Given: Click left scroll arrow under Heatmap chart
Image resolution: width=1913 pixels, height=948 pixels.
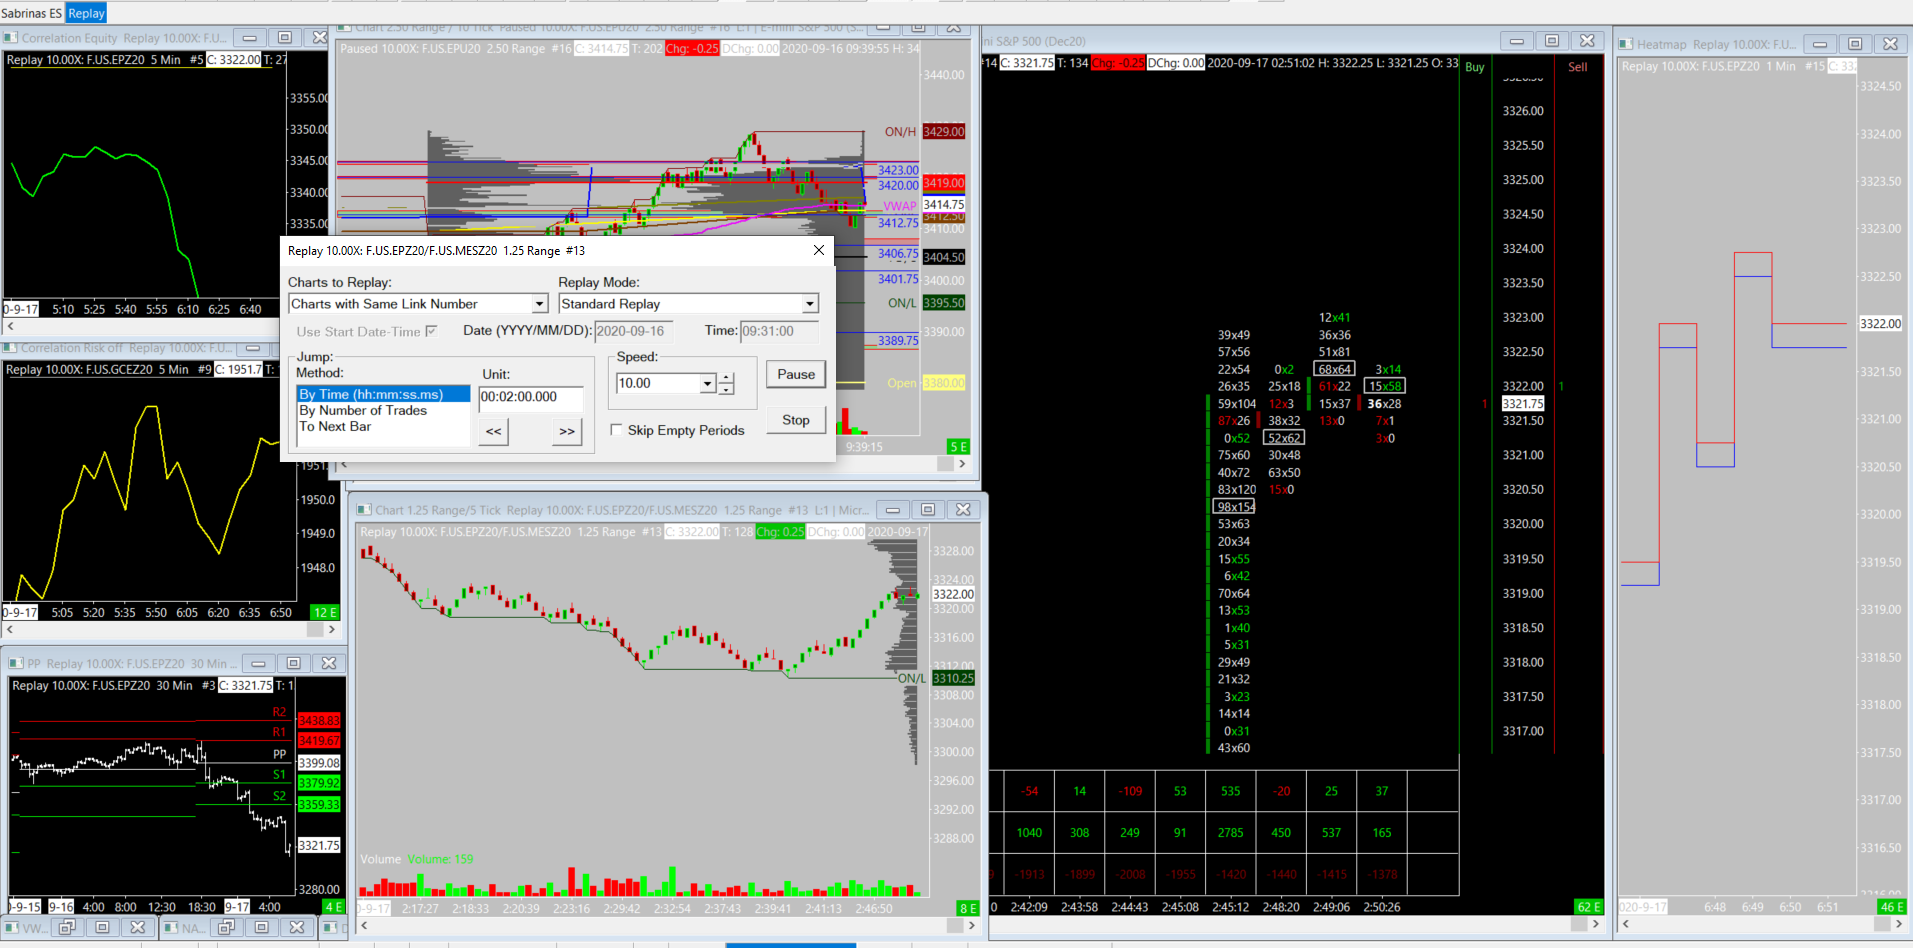Looking at the screenshot, I should pos(1626,924).
